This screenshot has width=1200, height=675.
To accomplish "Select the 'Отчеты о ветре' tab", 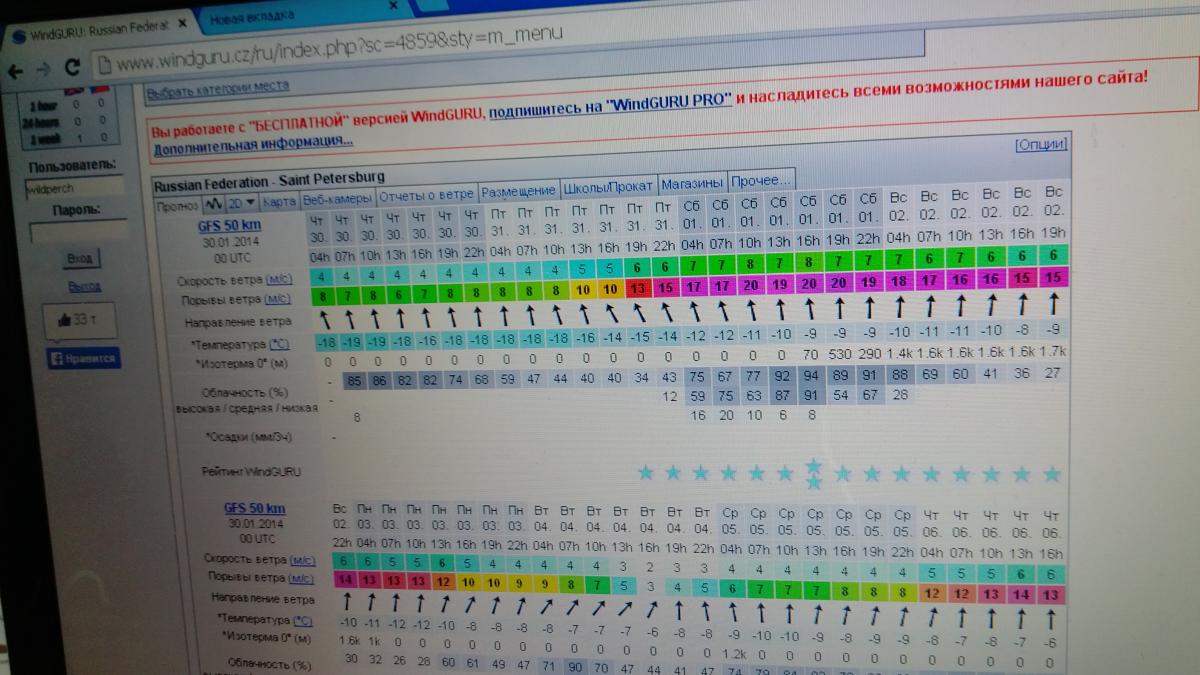I will [x=427, y=193].
